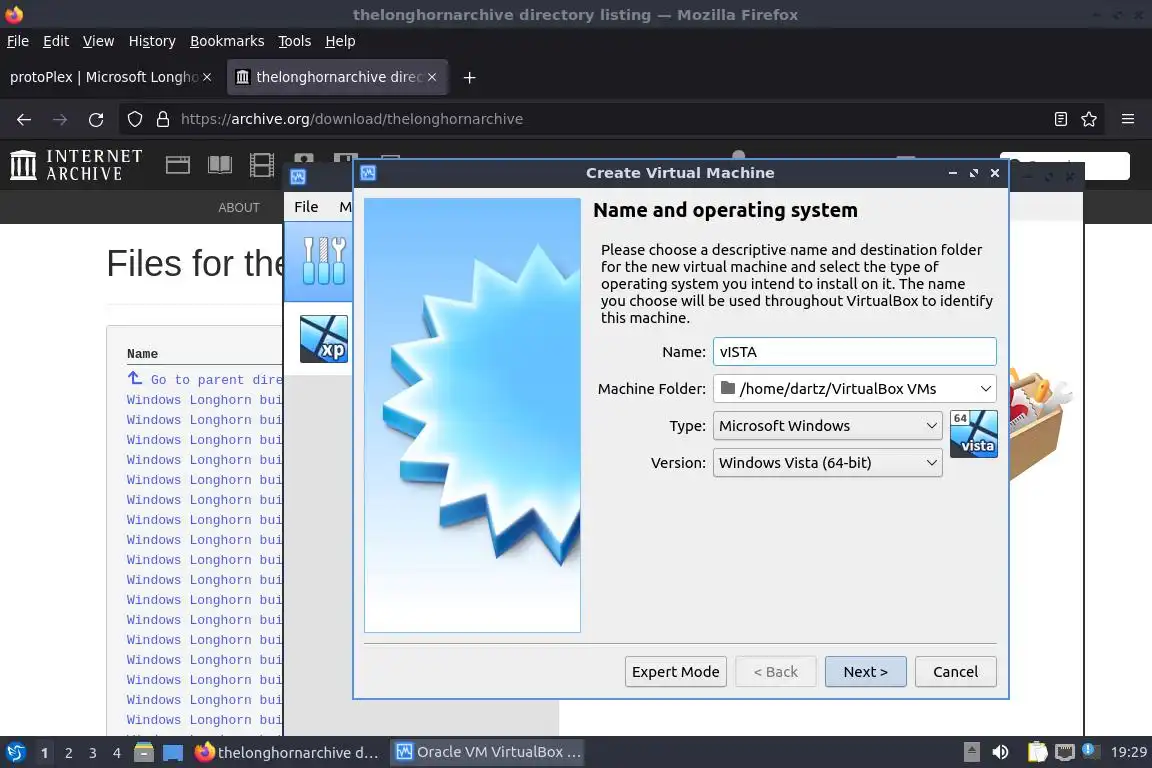1152x768 pixels.
Task: Close the thelonghornarchive tab
Action: point(432,77)
